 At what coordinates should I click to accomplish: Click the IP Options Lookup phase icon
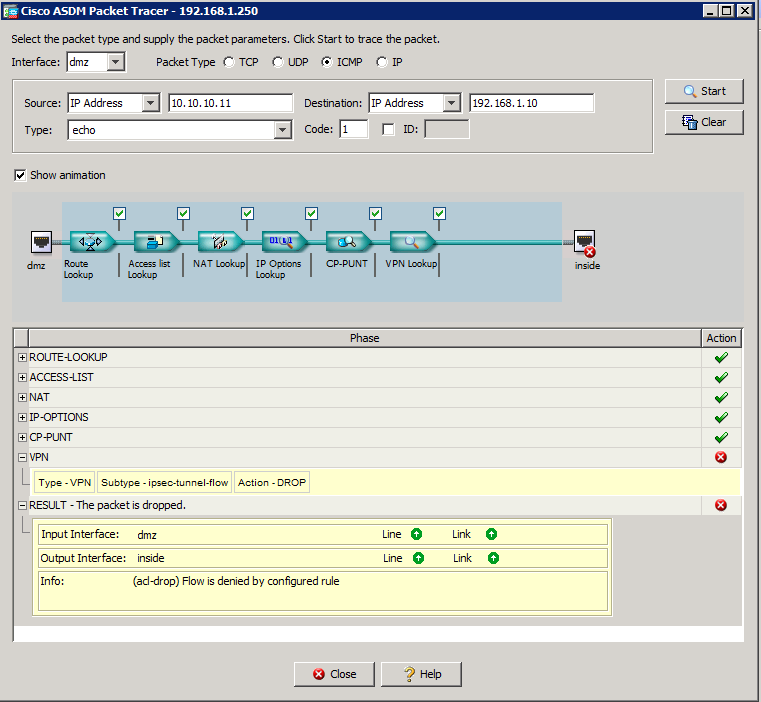283,241
